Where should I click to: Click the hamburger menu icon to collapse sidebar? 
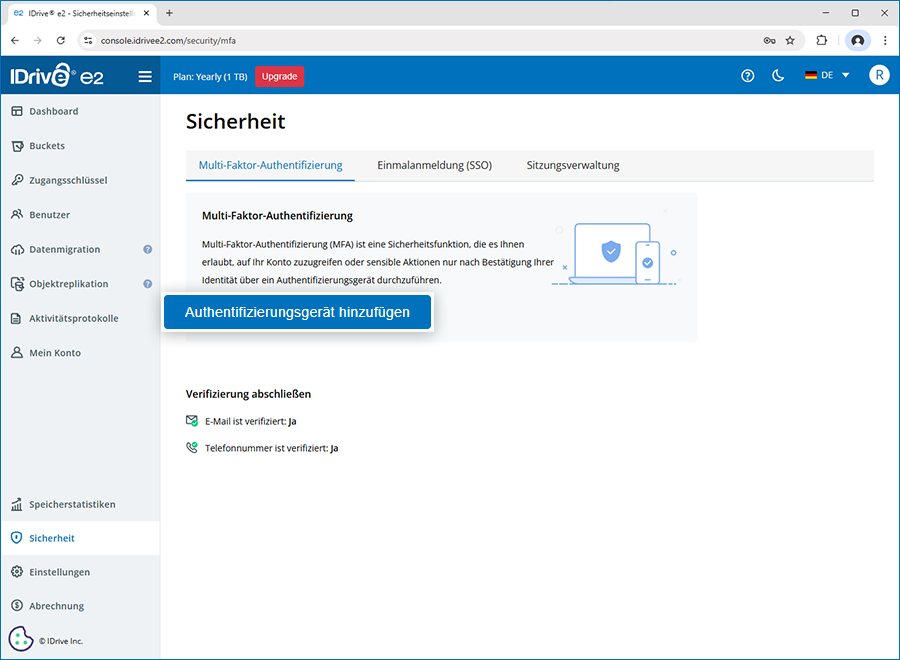(x=145, y=76)
